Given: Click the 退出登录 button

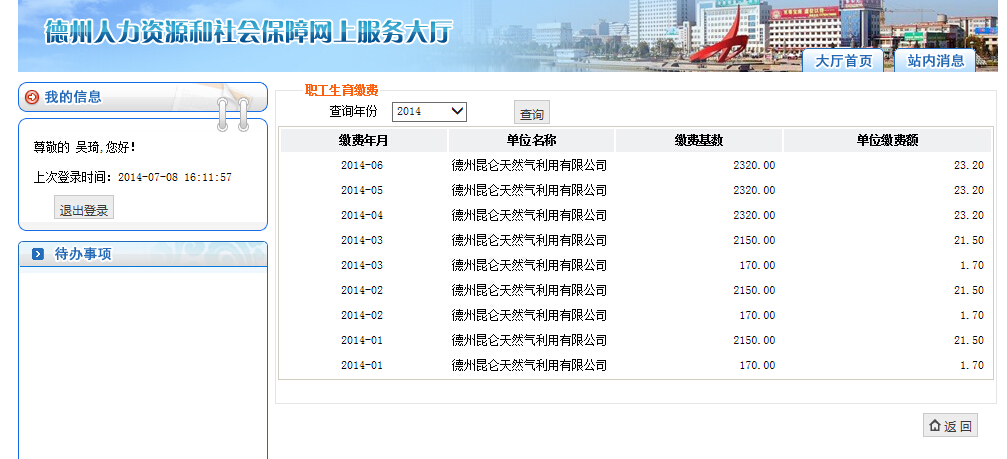Looking at the screenshot, I should (83, 207).
